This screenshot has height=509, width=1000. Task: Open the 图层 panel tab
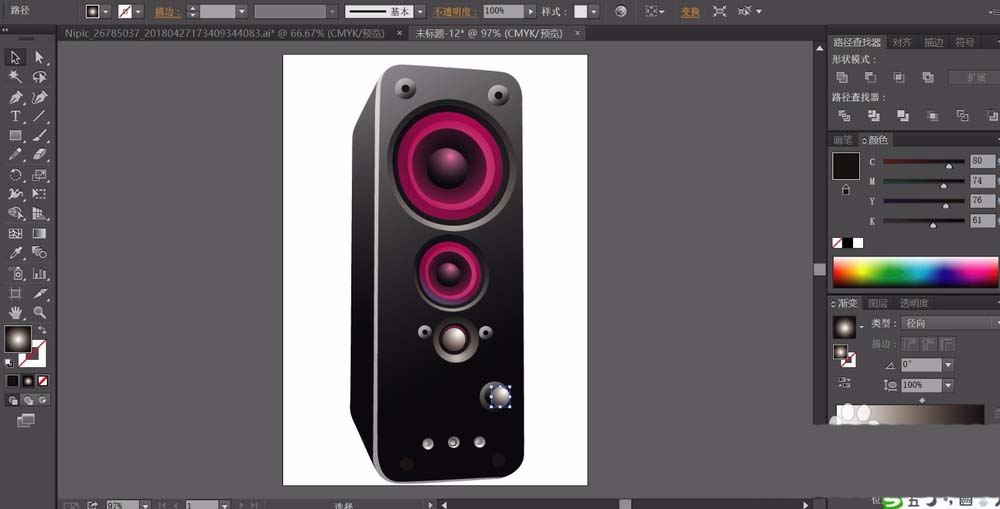pos(878,304)
